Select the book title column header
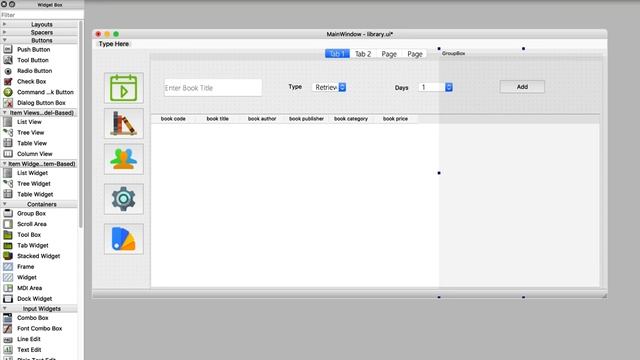Viewport: 640px width, 360px height. [218, 119]
